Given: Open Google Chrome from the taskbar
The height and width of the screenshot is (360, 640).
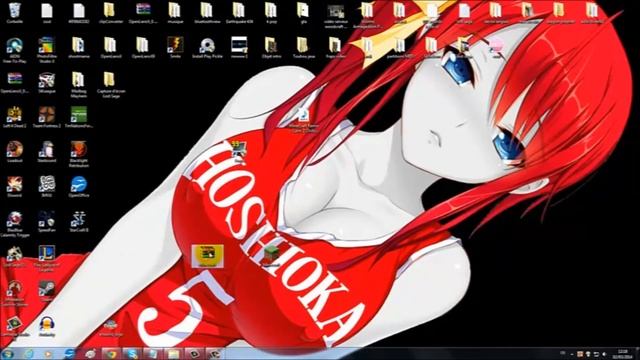Looking at the screenshot, I should point(110,353).
